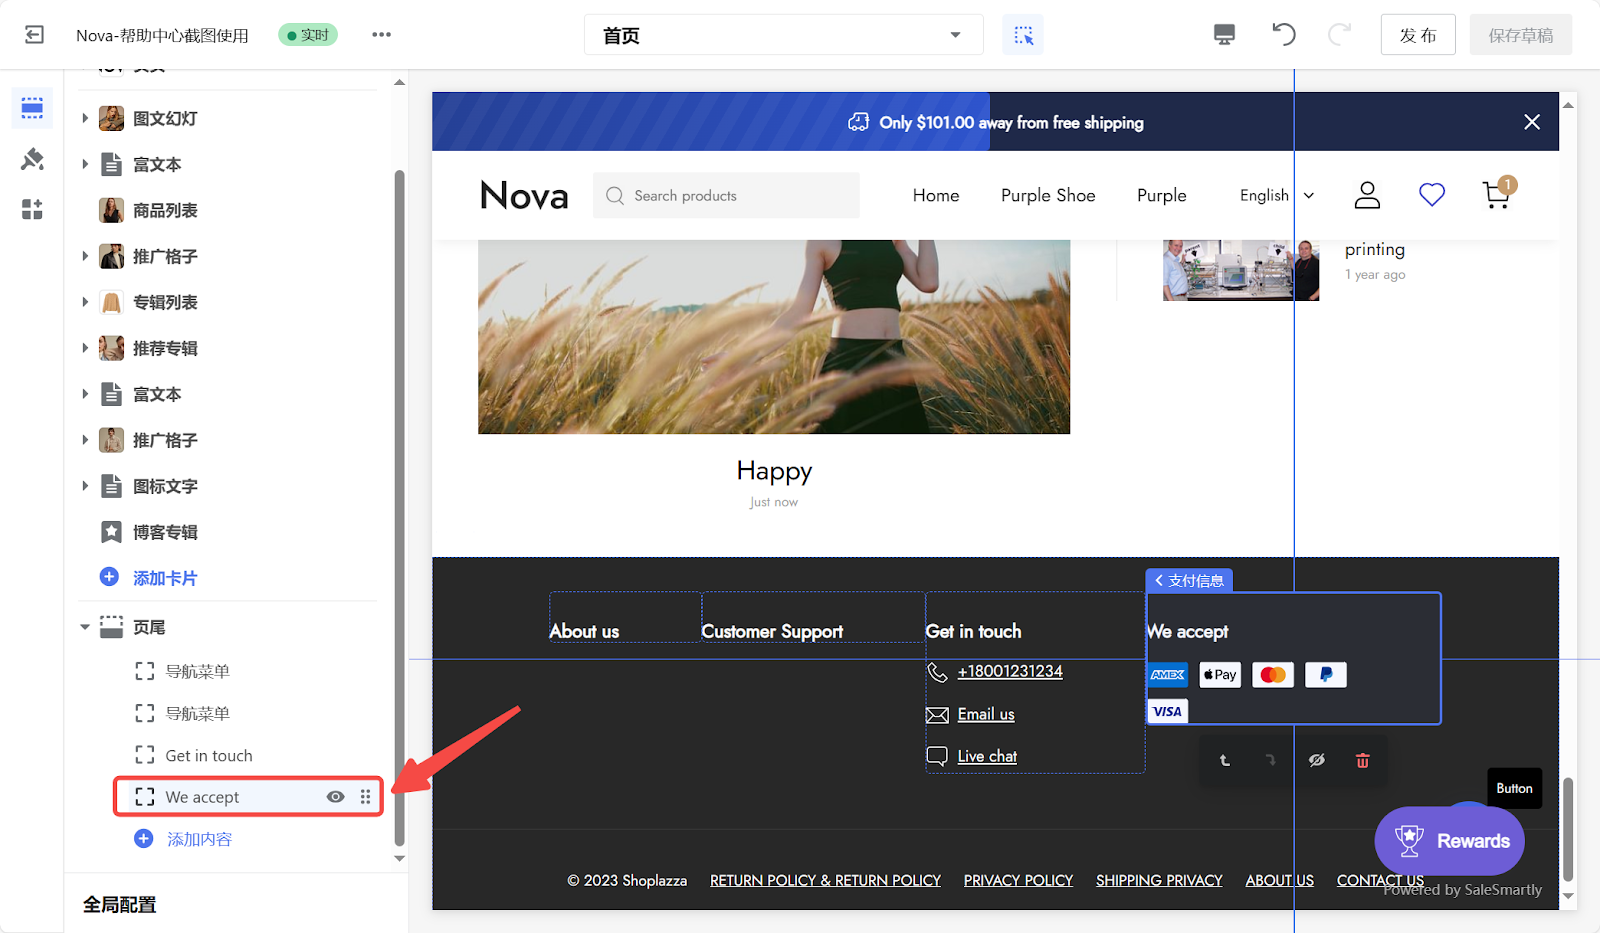Viewport: 1600px width, 933px height.
Task: Expand the 图文幻灯 section
Action: click(85, 118)
